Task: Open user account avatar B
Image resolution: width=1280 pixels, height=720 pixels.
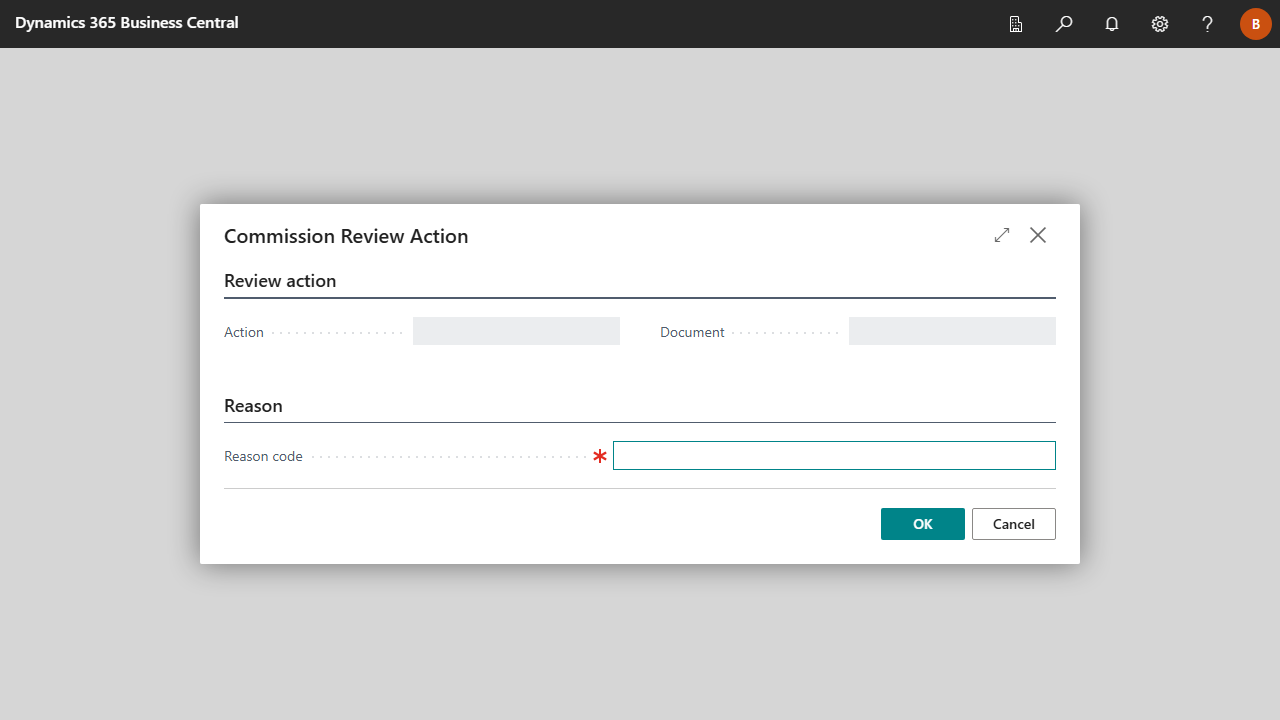Action: pyautogui.click(x=1256, y=24)
